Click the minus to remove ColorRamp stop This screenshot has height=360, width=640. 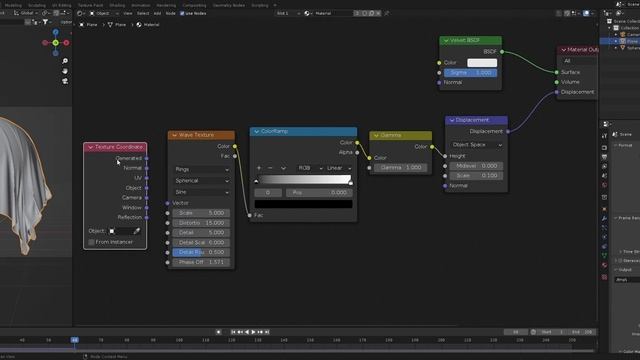click(270, 168)
